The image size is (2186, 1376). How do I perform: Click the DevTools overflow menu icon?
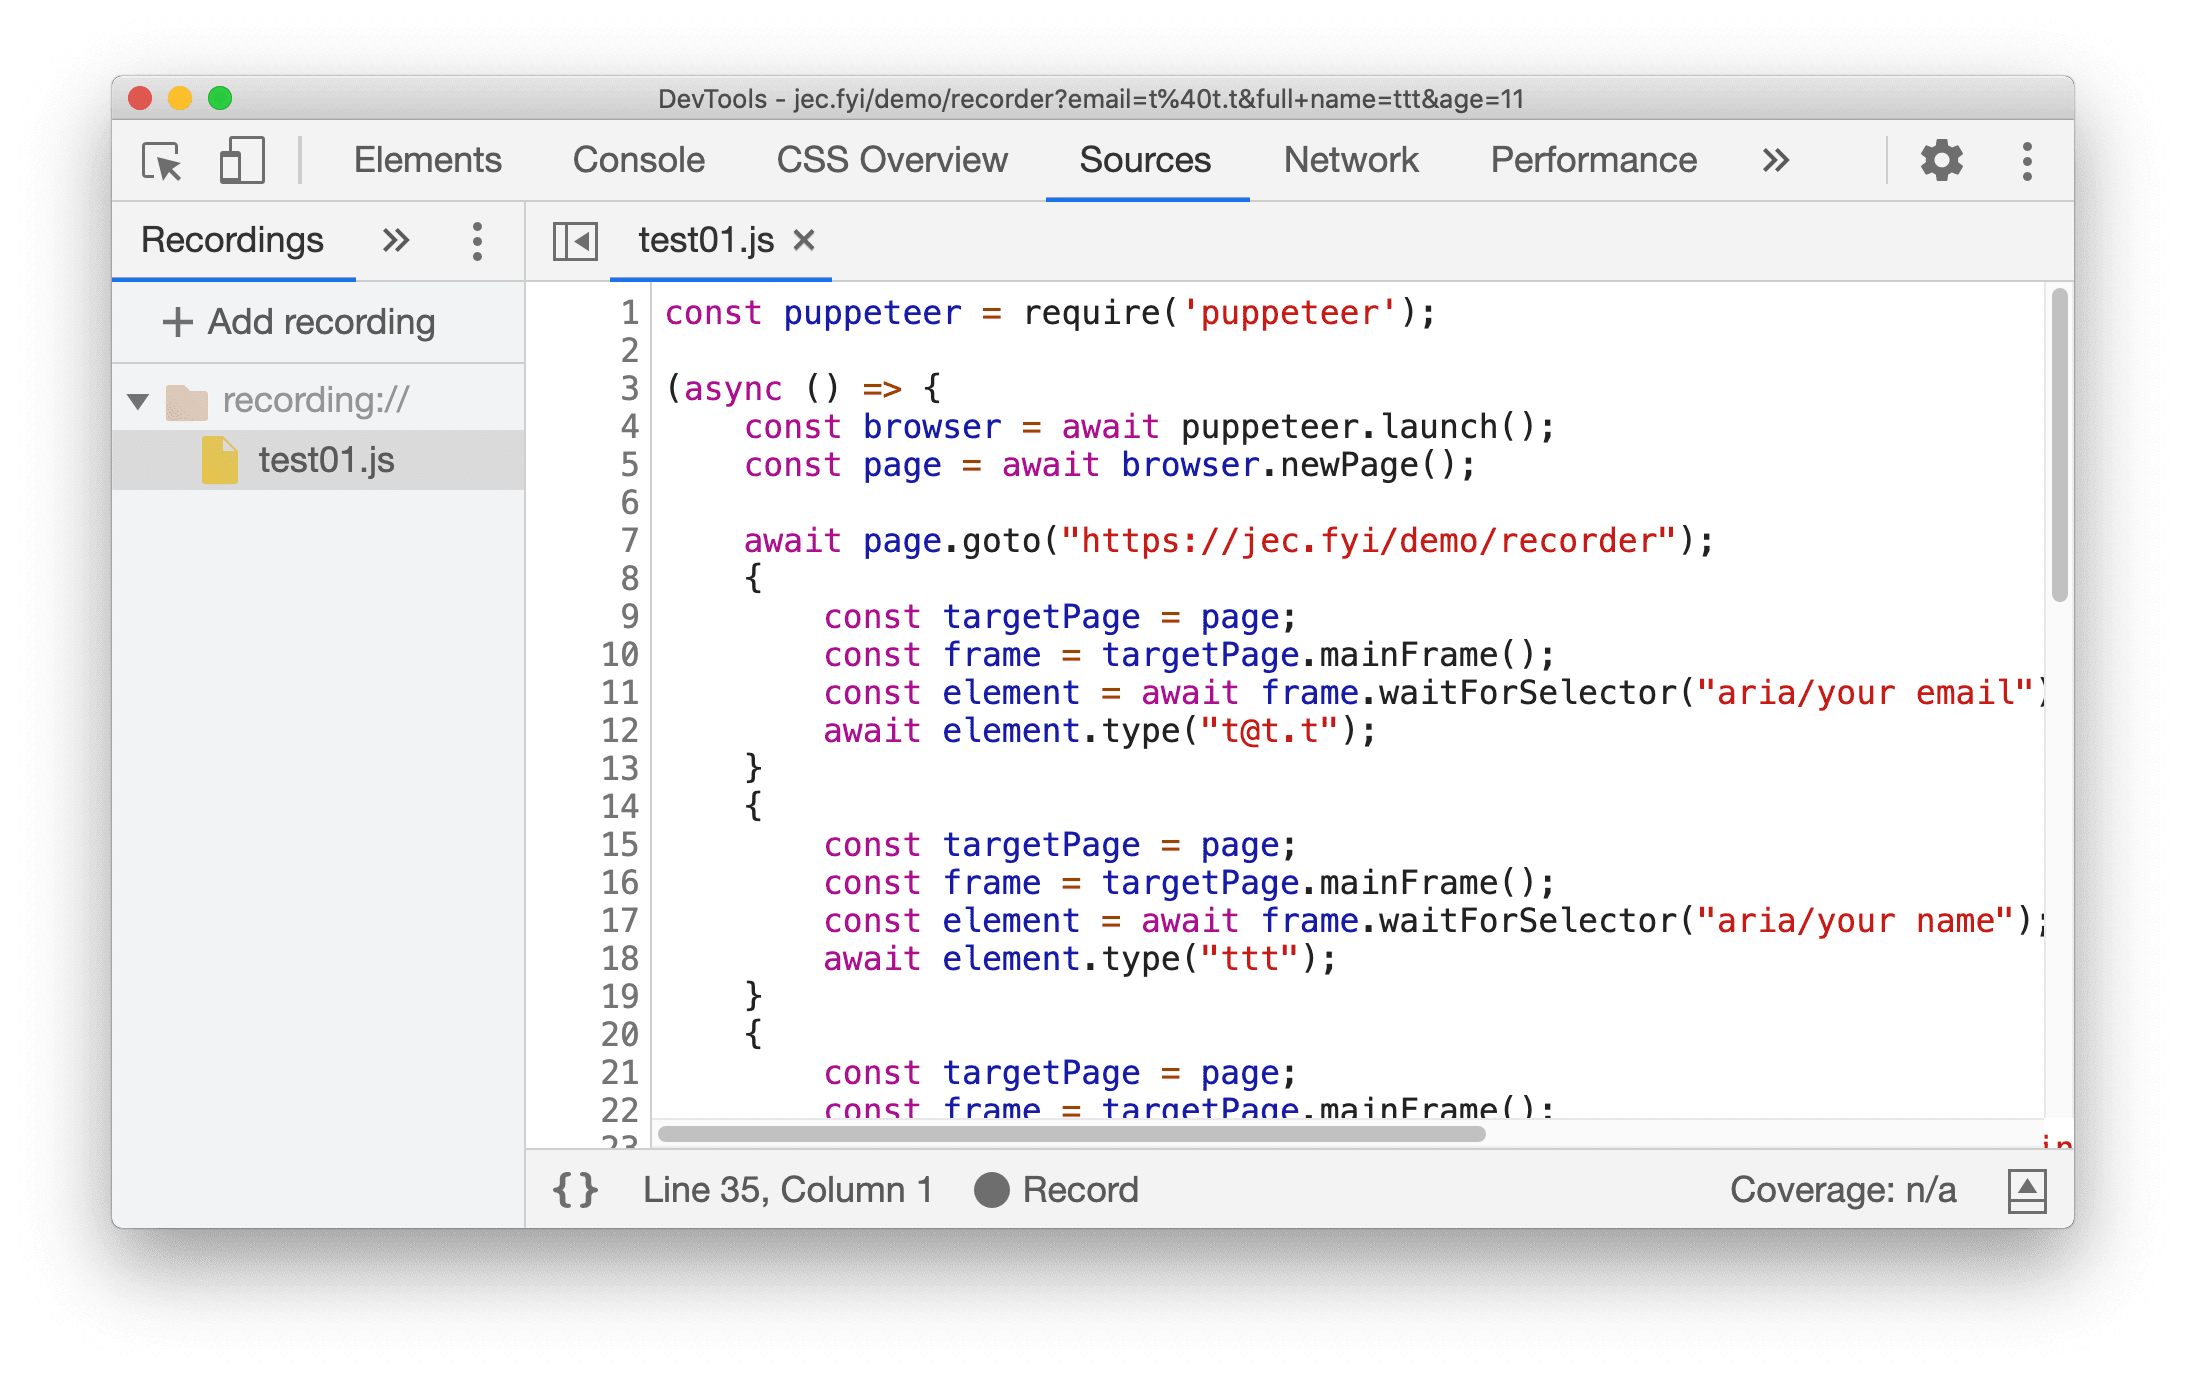pyautogui.click(x=2026, y=160)
